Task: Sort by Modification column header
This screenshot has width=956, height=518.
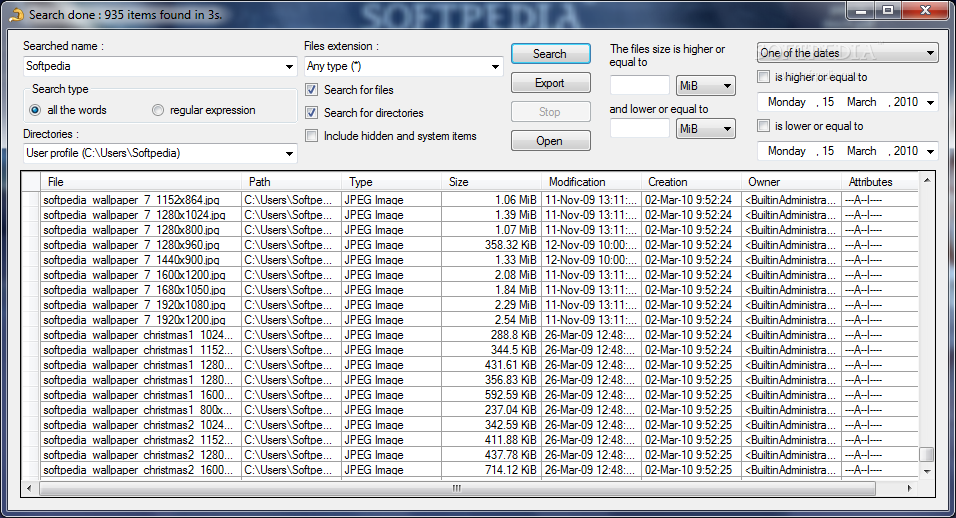Action: tap(591, 182)
